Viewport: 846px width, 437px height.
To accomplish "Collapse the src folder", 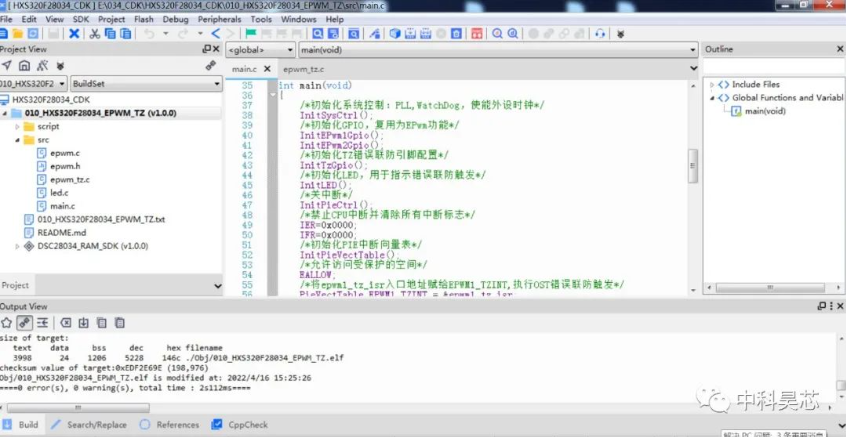I will (17, 140).
